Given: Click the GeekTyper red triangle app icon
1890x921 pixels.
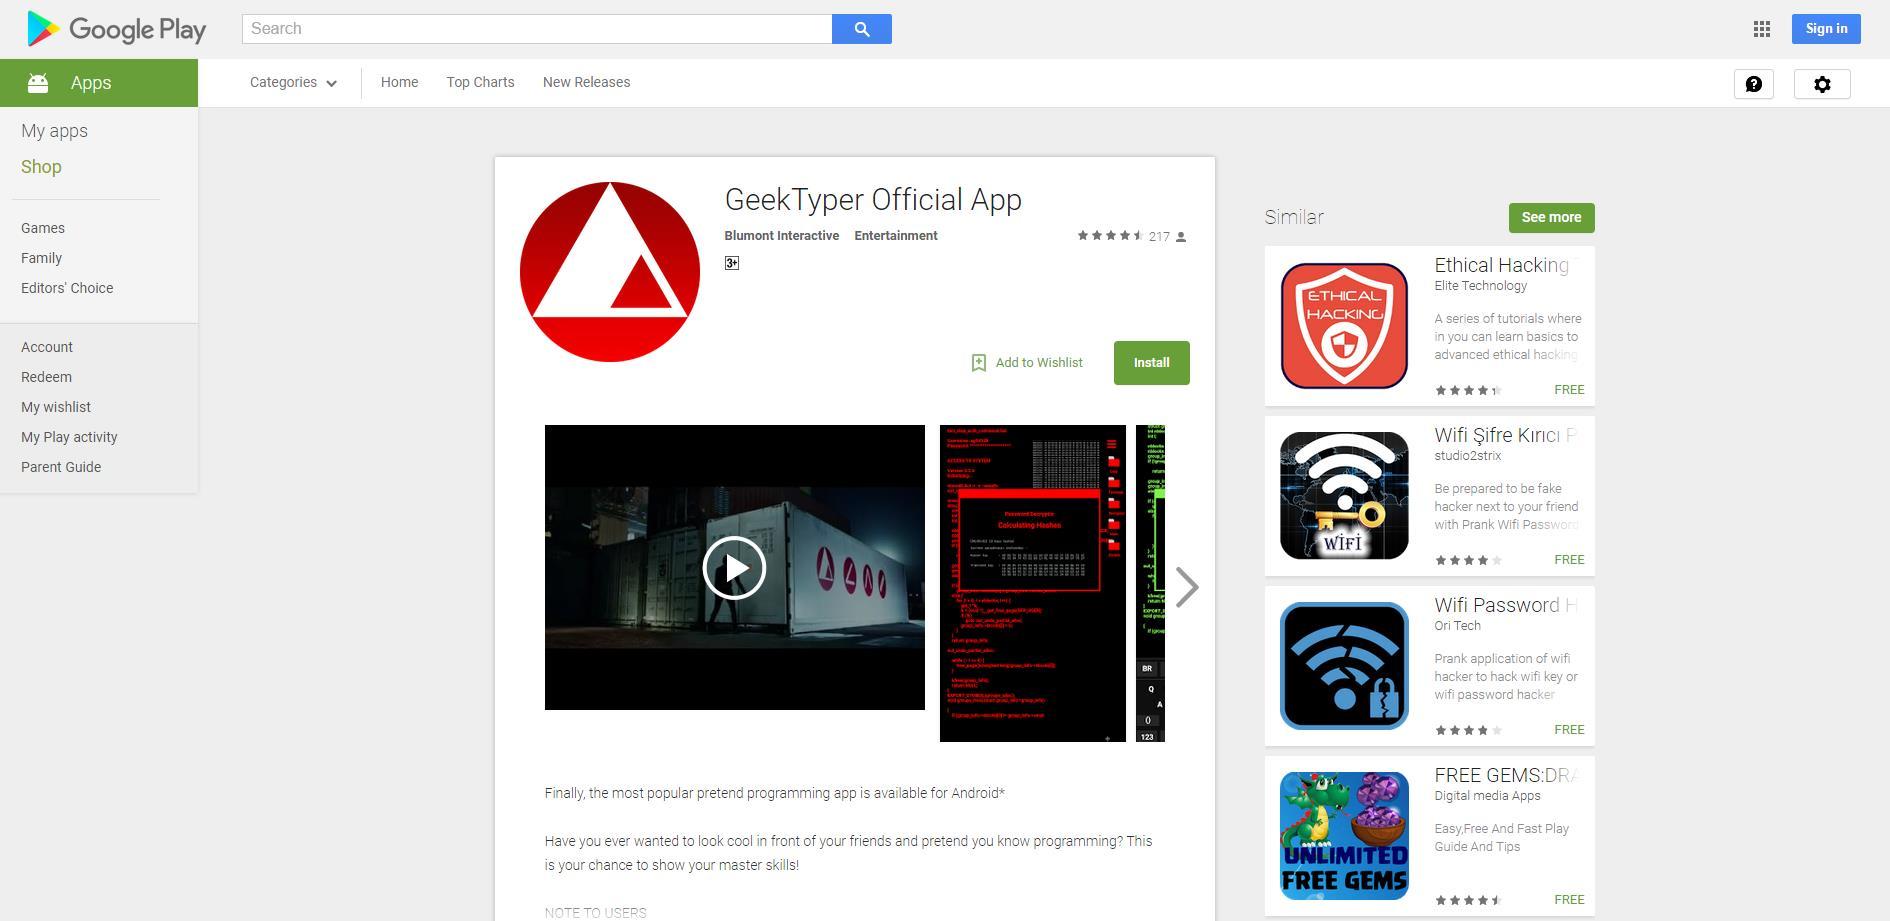Looking at the screenshot, I should [610, 272].
